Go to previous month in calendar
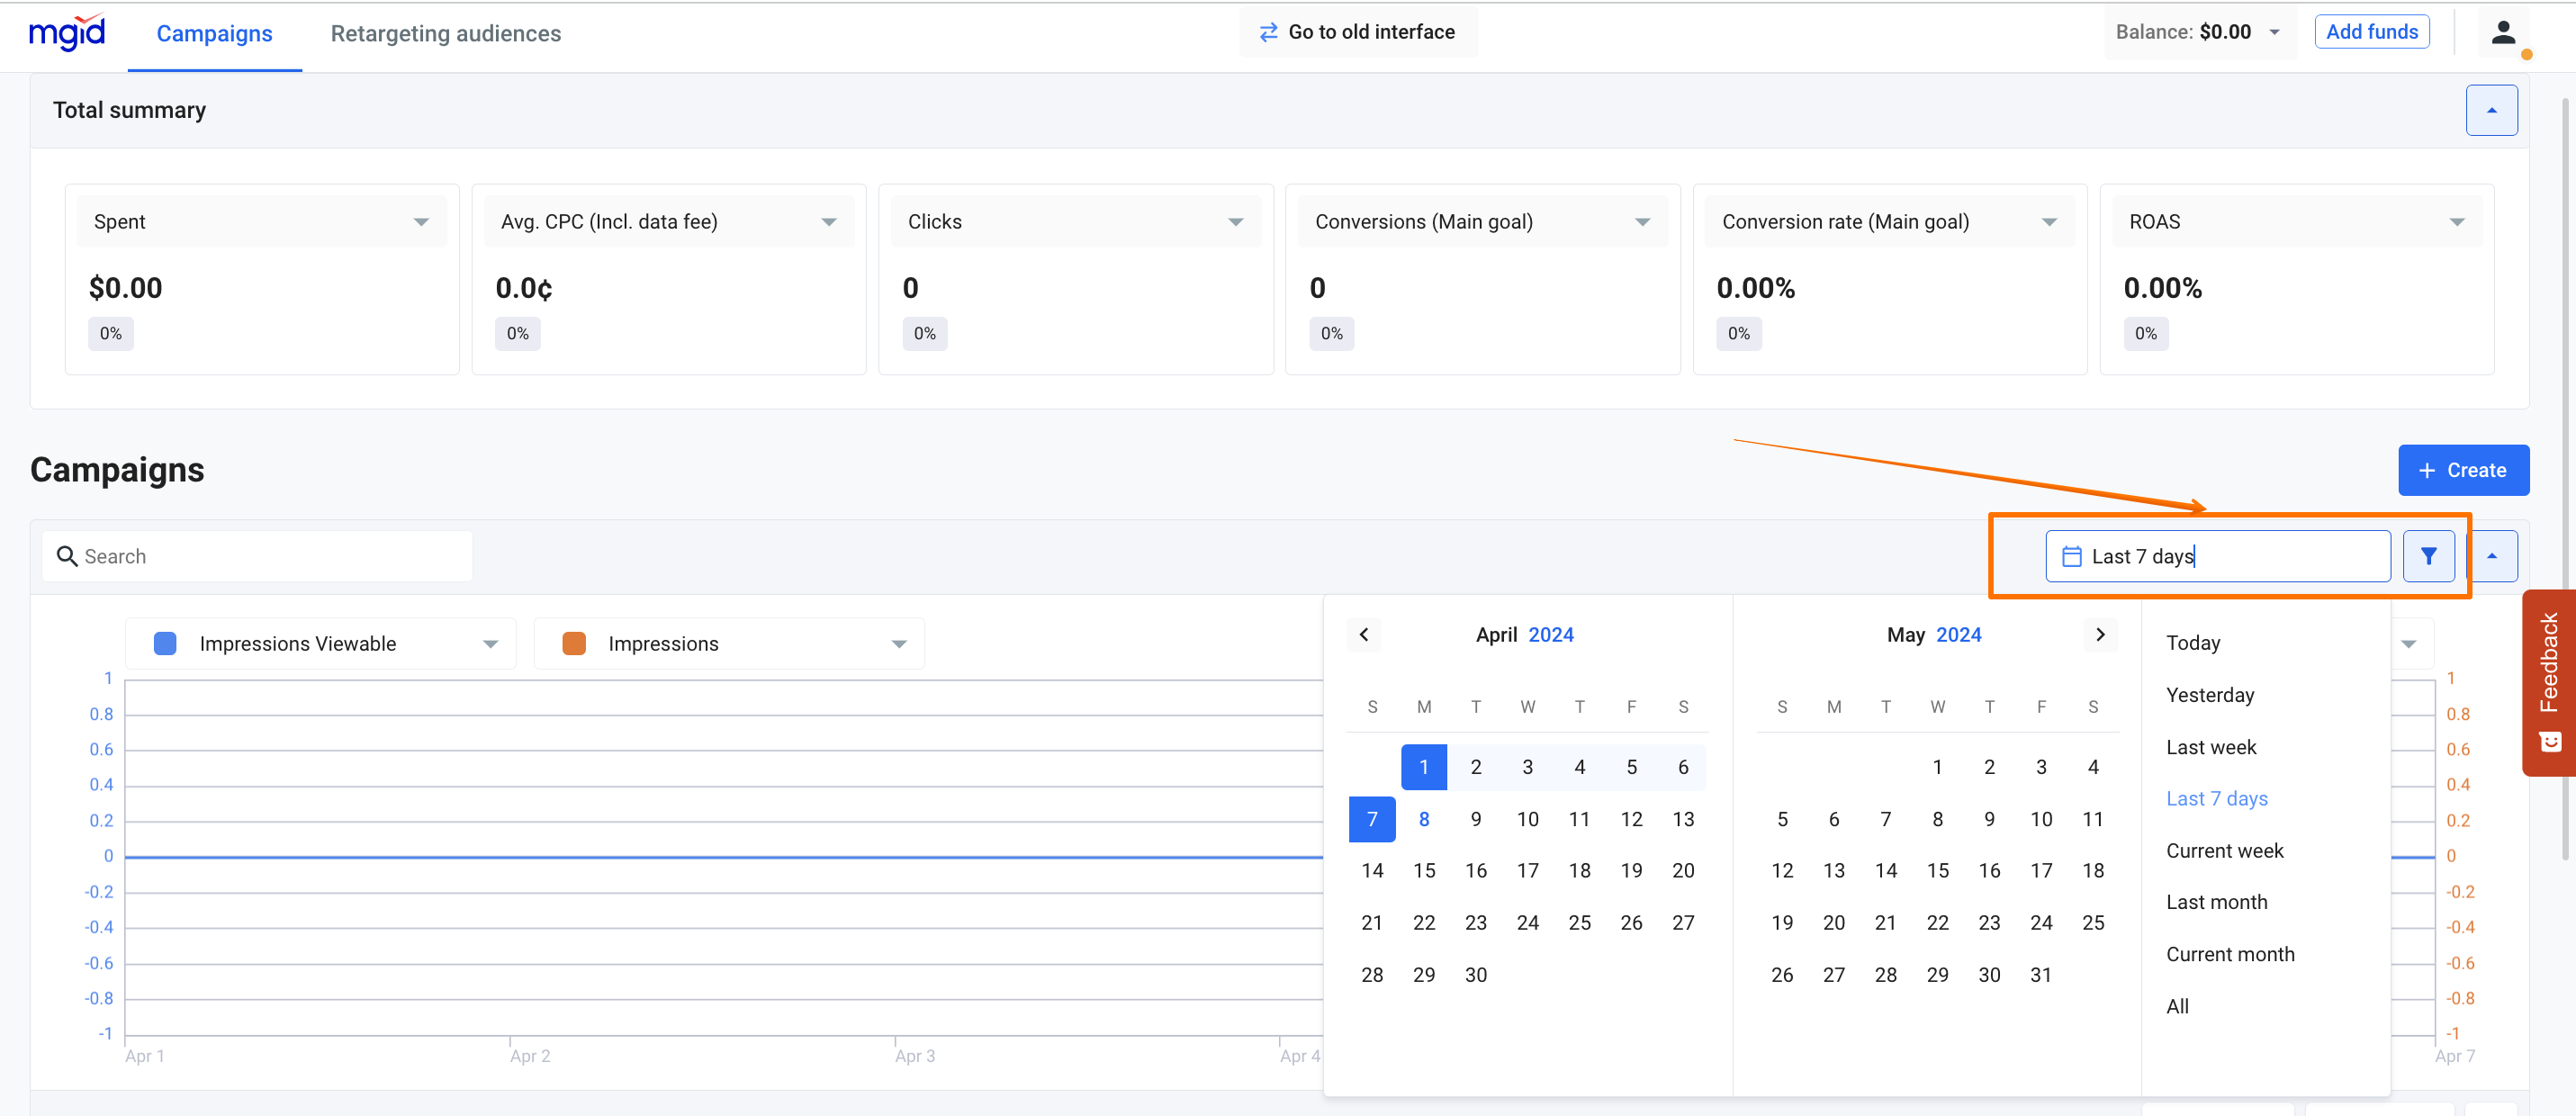The width and height of the screenshot is (2576, 1116). (1363, 634)
